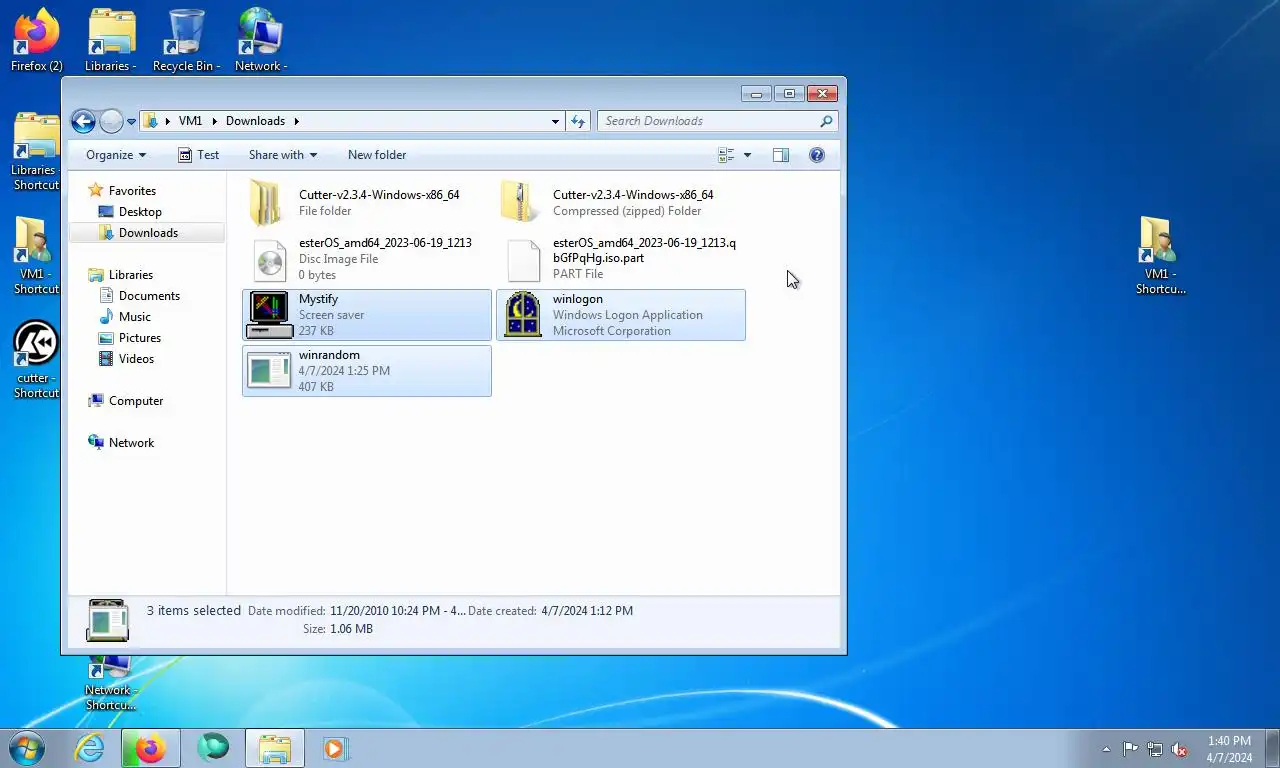This screenshot has width=1280, height=768.
Task: Go back with the Back arrow button
Action: 83,121
